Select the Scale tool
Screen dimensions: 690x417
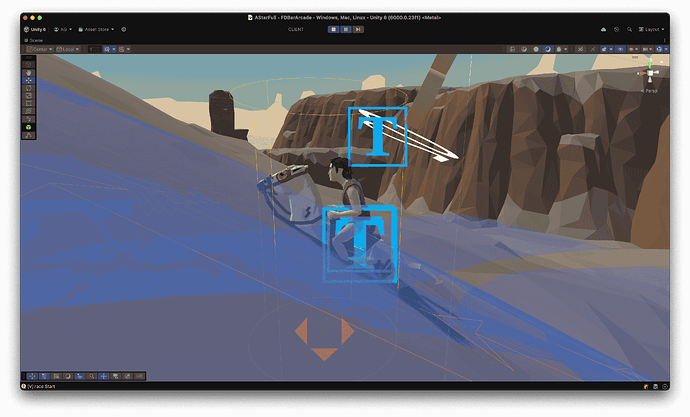(29, 95)
